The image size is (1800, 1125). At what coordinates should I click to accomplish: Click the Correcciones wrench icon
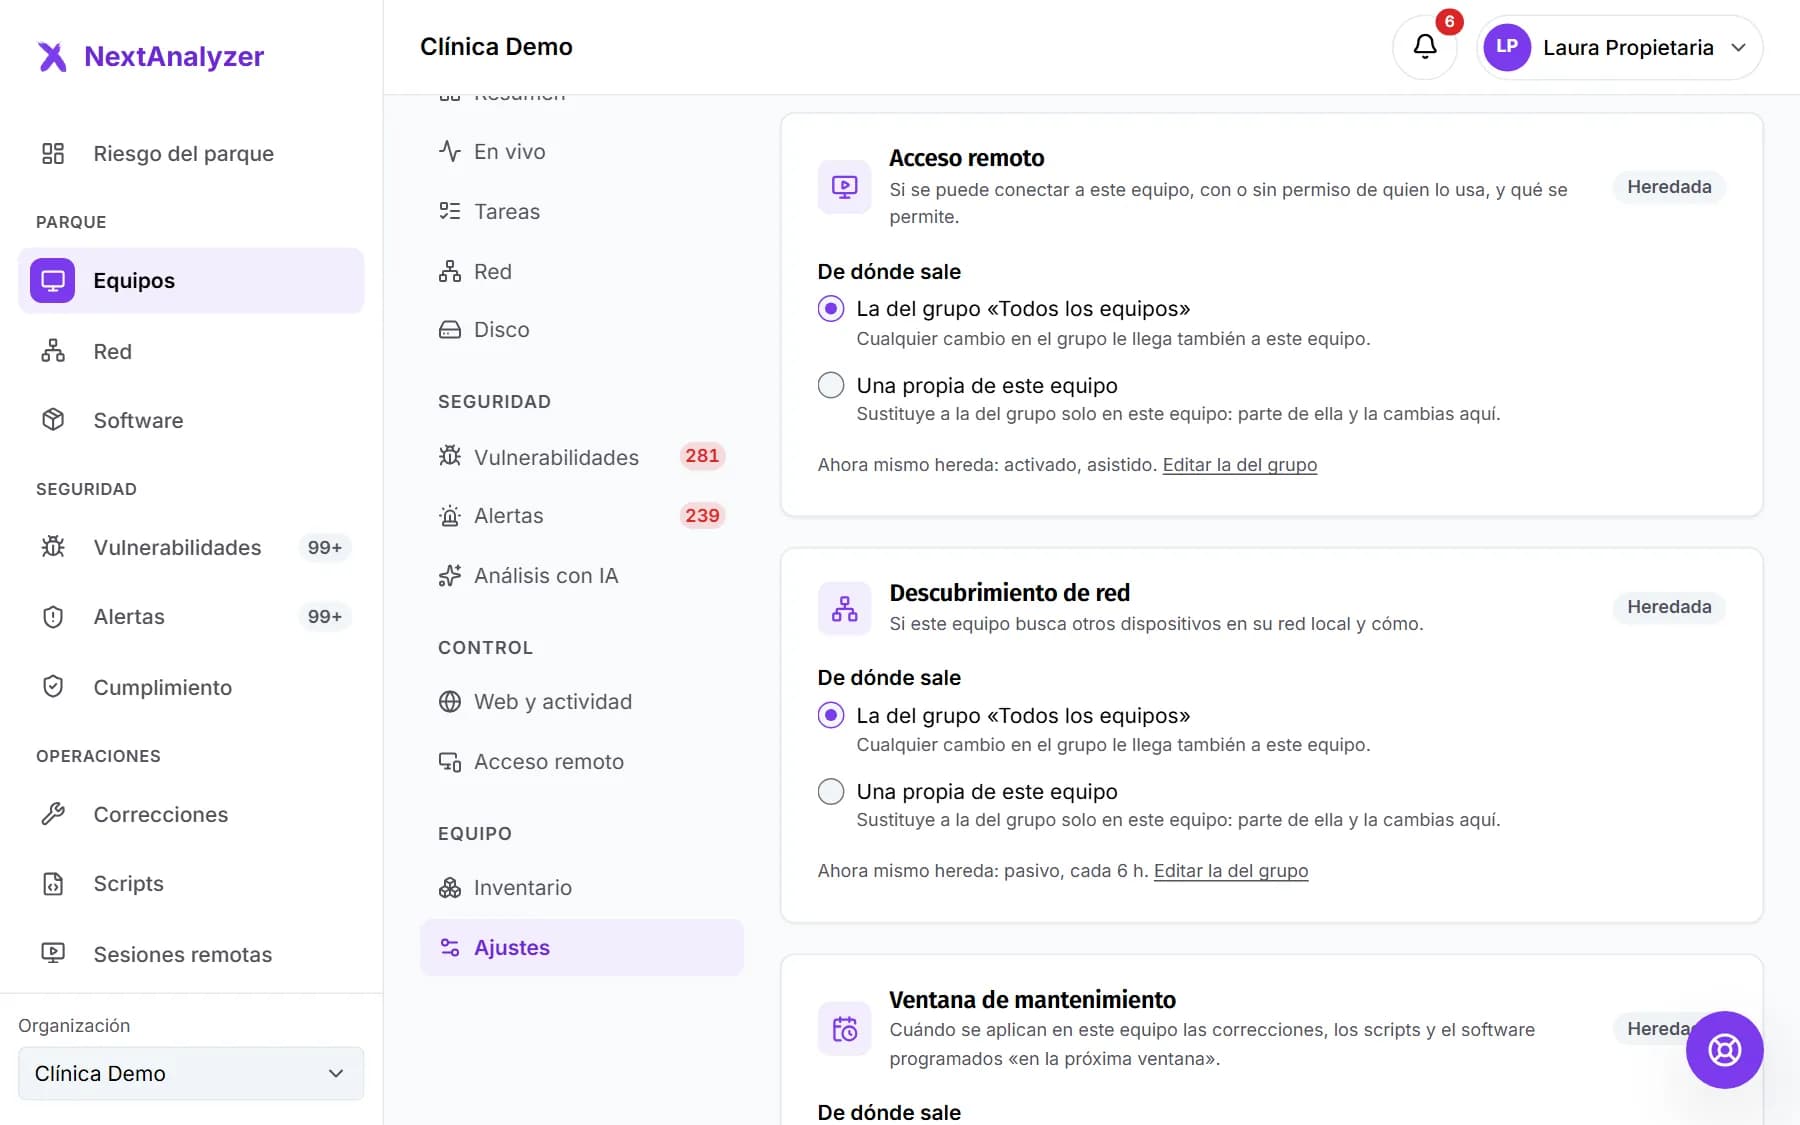click(x=53, y=814)
